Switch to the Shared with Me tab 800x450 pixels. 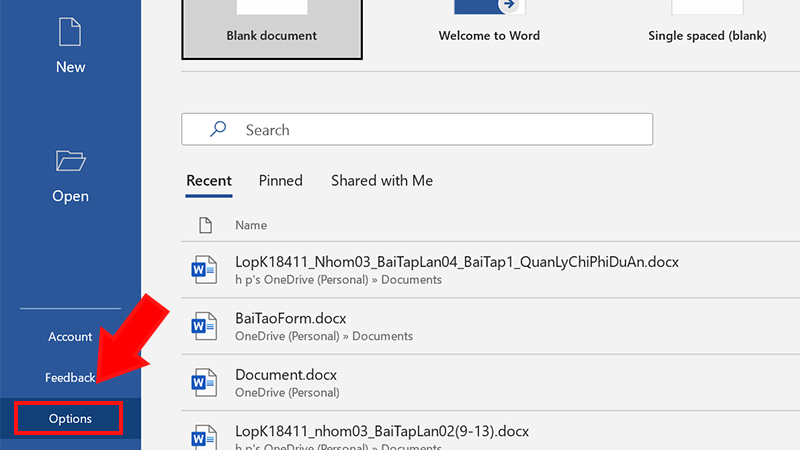coord(382,181)
